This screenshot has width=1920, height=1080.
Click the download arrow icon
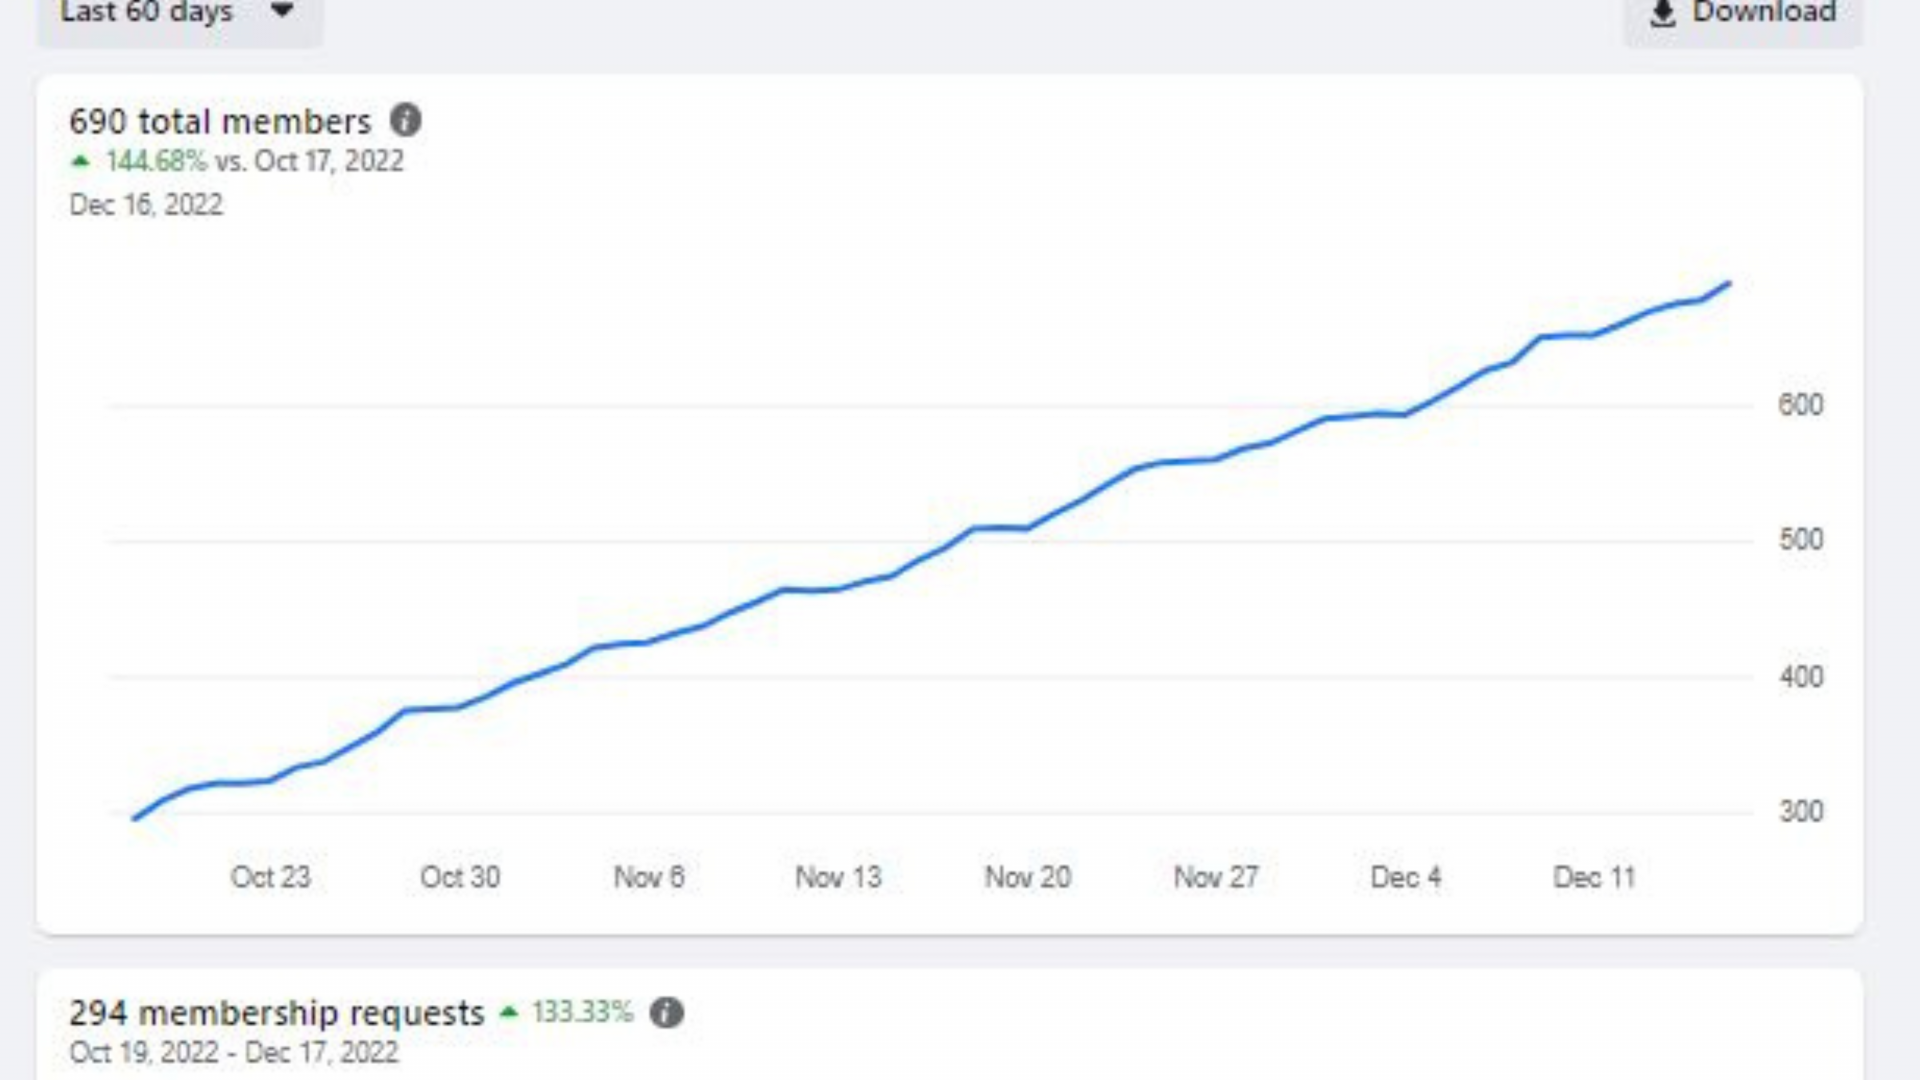coord(1662,13)
